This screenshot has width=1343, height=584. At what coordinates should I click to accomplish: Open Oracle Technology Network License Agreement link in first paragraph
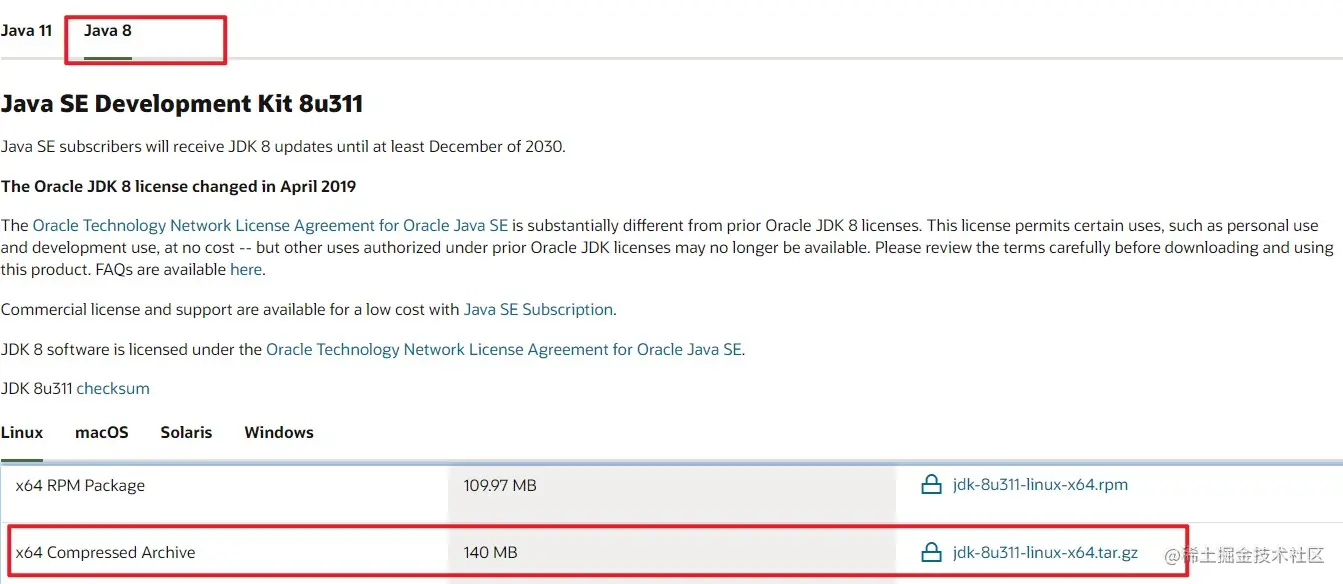click(x=271, y=226)
